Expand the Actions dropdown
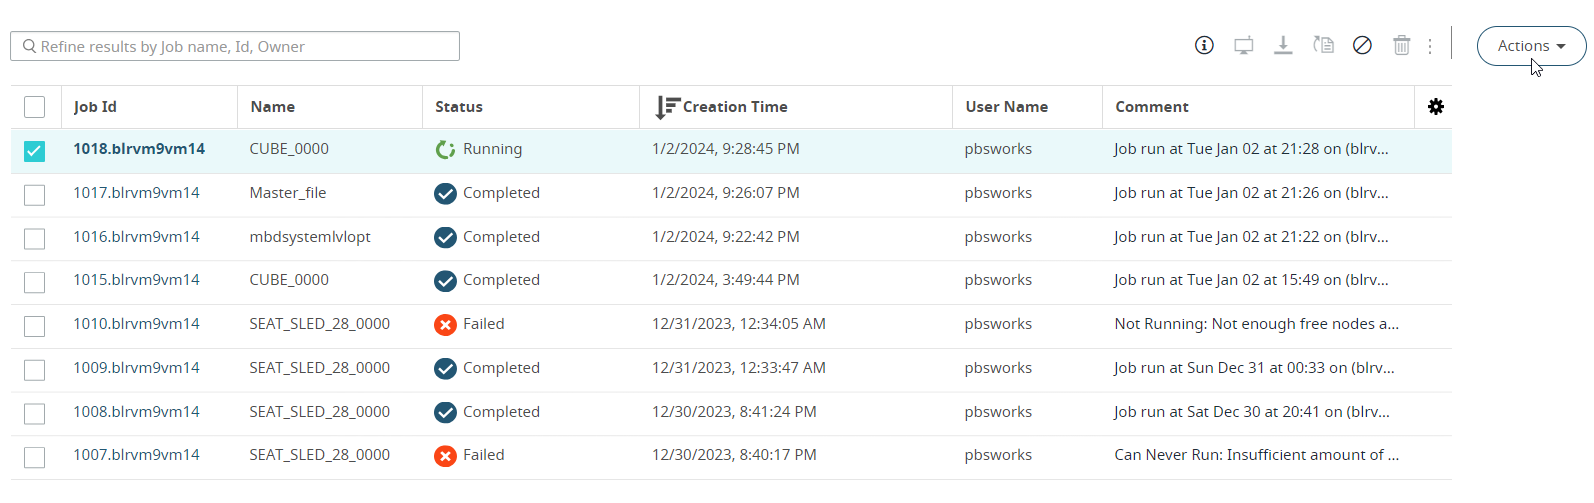1594x503 pixels. 1531,46
